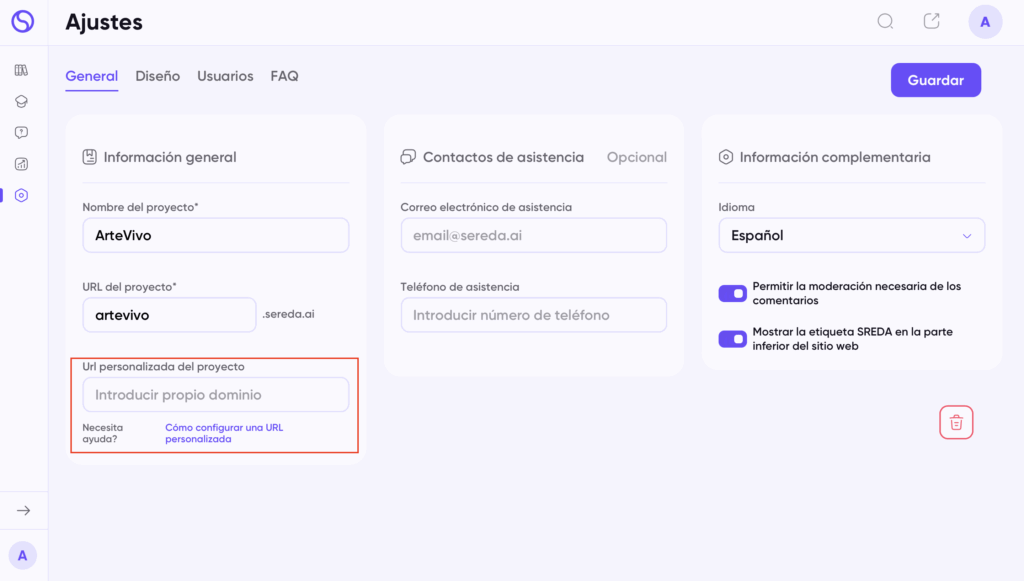Click the search magnifier icon
Viewport: 1024px width, 581px height.
pos(886,22)
